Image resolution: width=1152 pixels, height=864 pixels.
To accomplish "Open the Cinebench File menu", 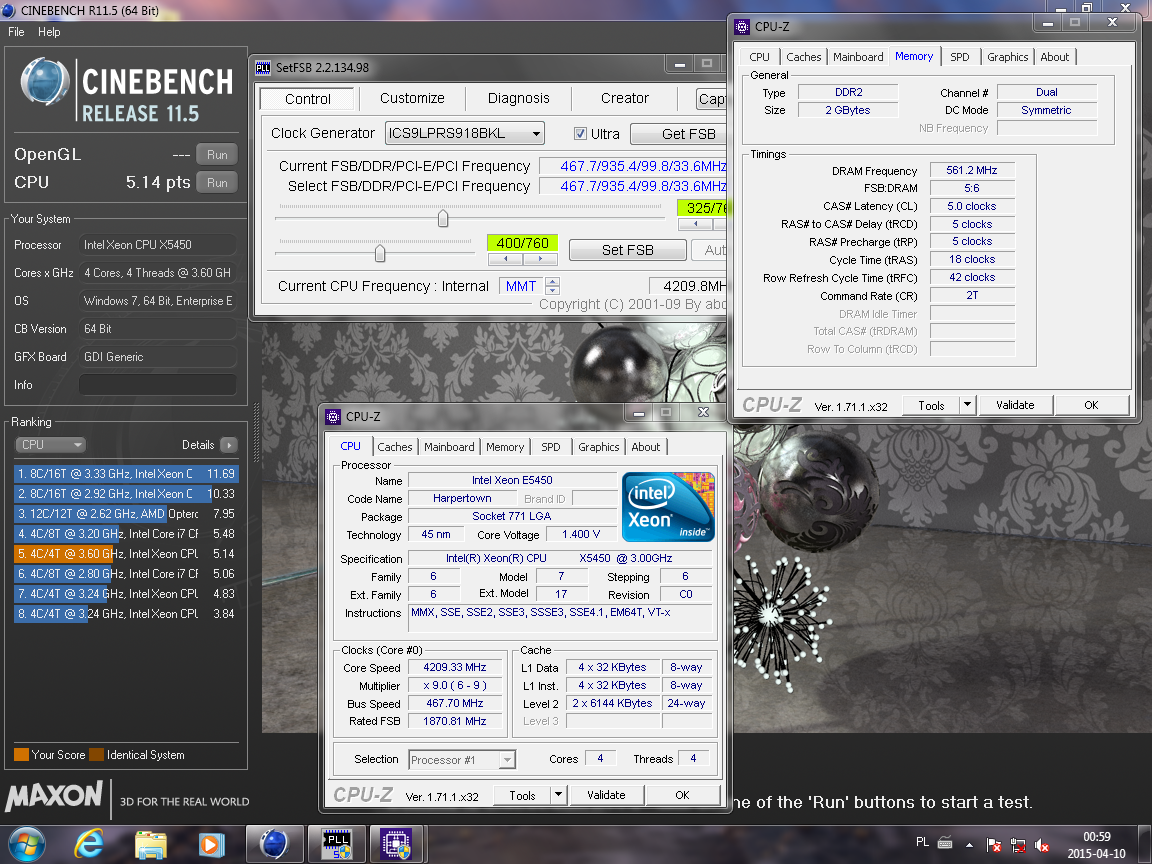I will [16, 32].
